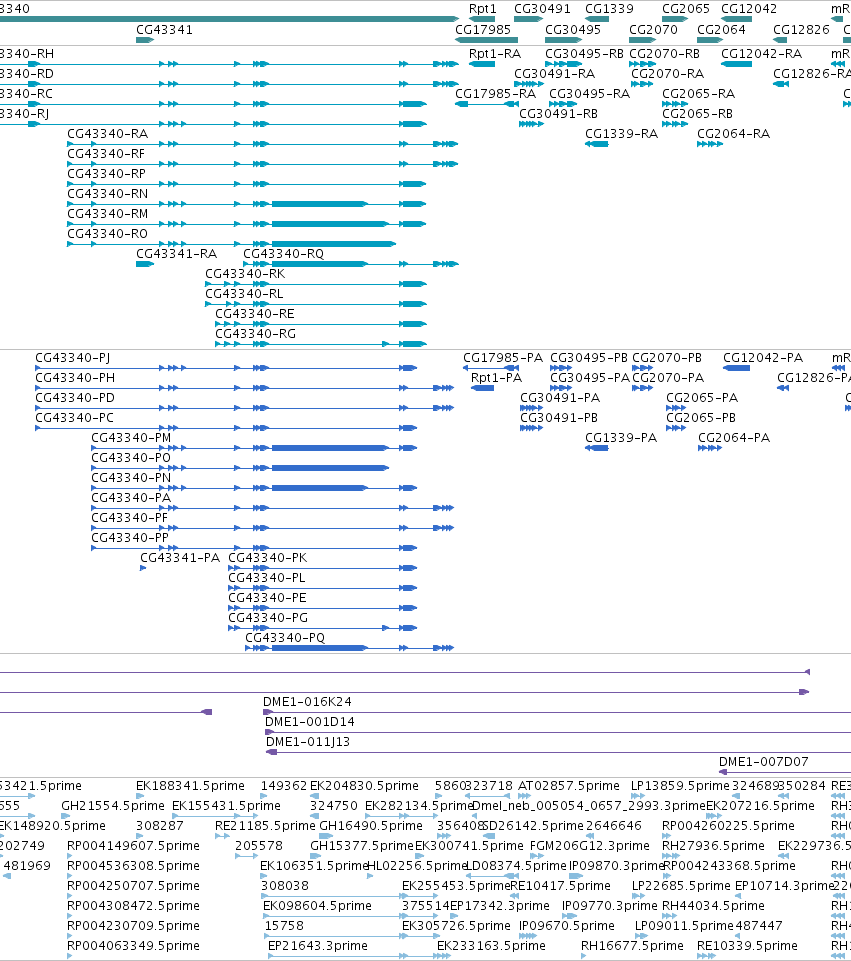Click protein Rpt1-PA
The width and height of the screenshot is (851, 961).
pyautogui.click(x=496, y=378)
